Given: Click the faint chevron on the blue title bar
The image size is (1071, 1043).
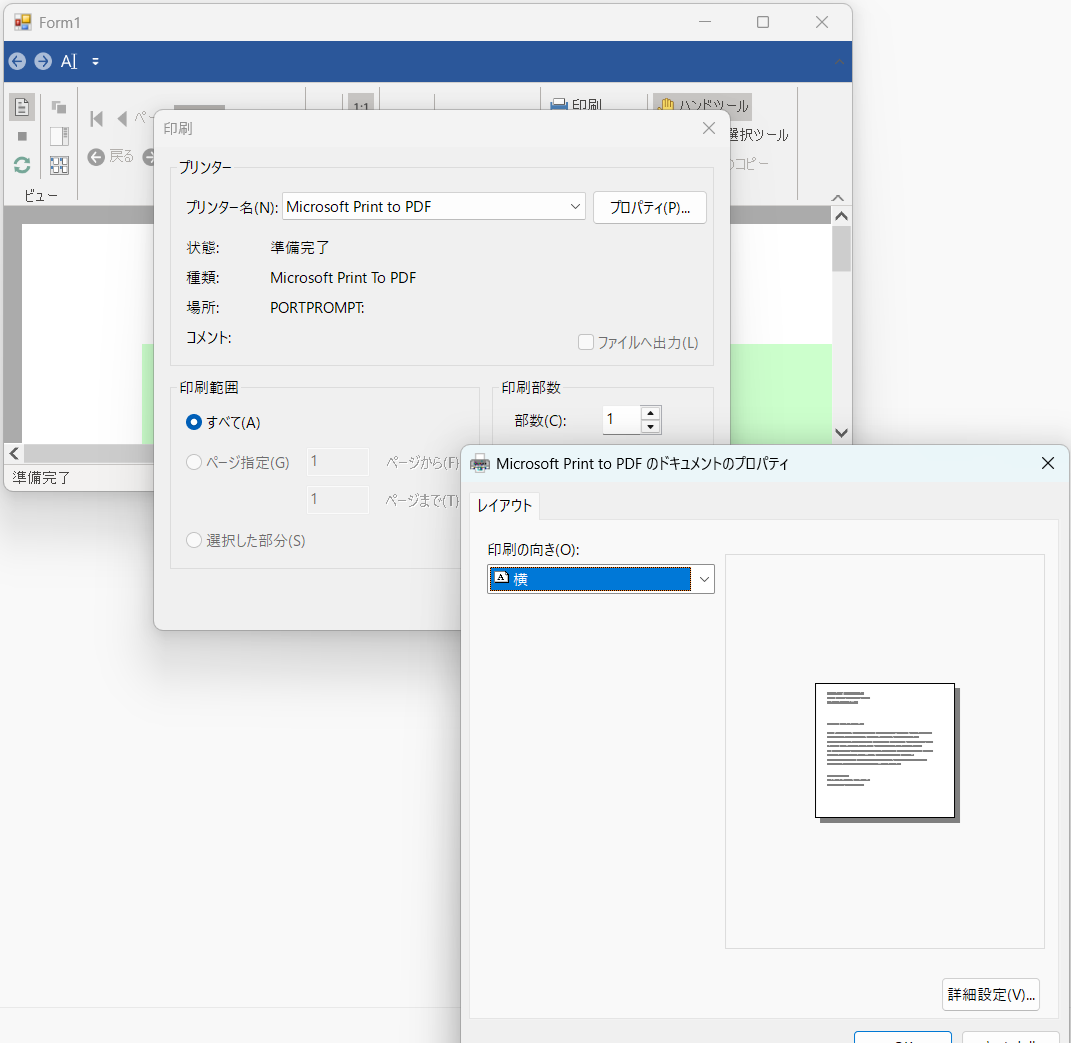Looking at the screenshot, I should (x=839, y=62).
